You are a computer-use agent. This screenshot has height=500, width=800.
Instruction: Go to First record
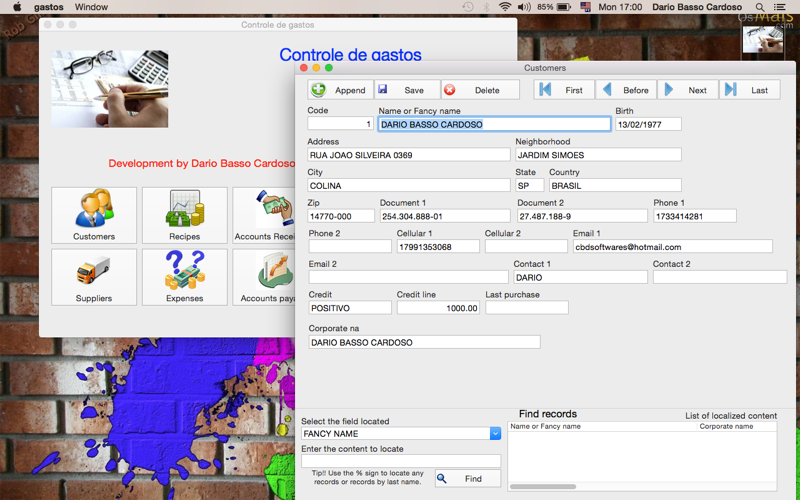pyautogui.click(x=564, y=90)
